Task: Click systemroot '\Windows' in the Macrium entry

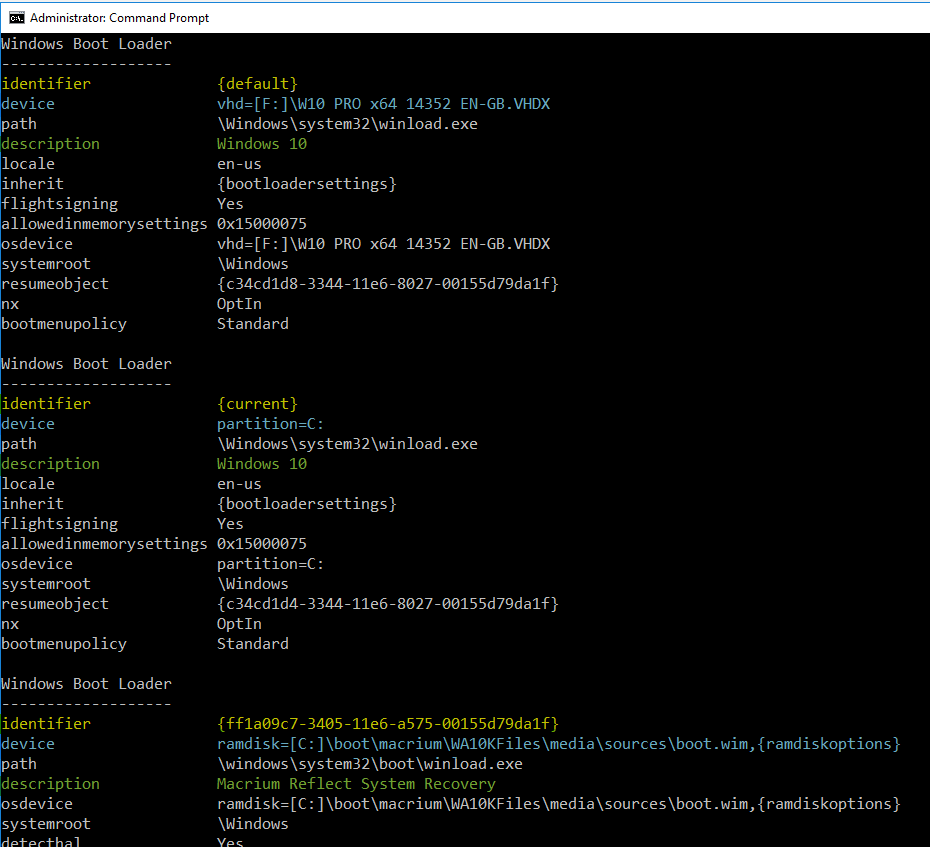Action: [253, 824]
